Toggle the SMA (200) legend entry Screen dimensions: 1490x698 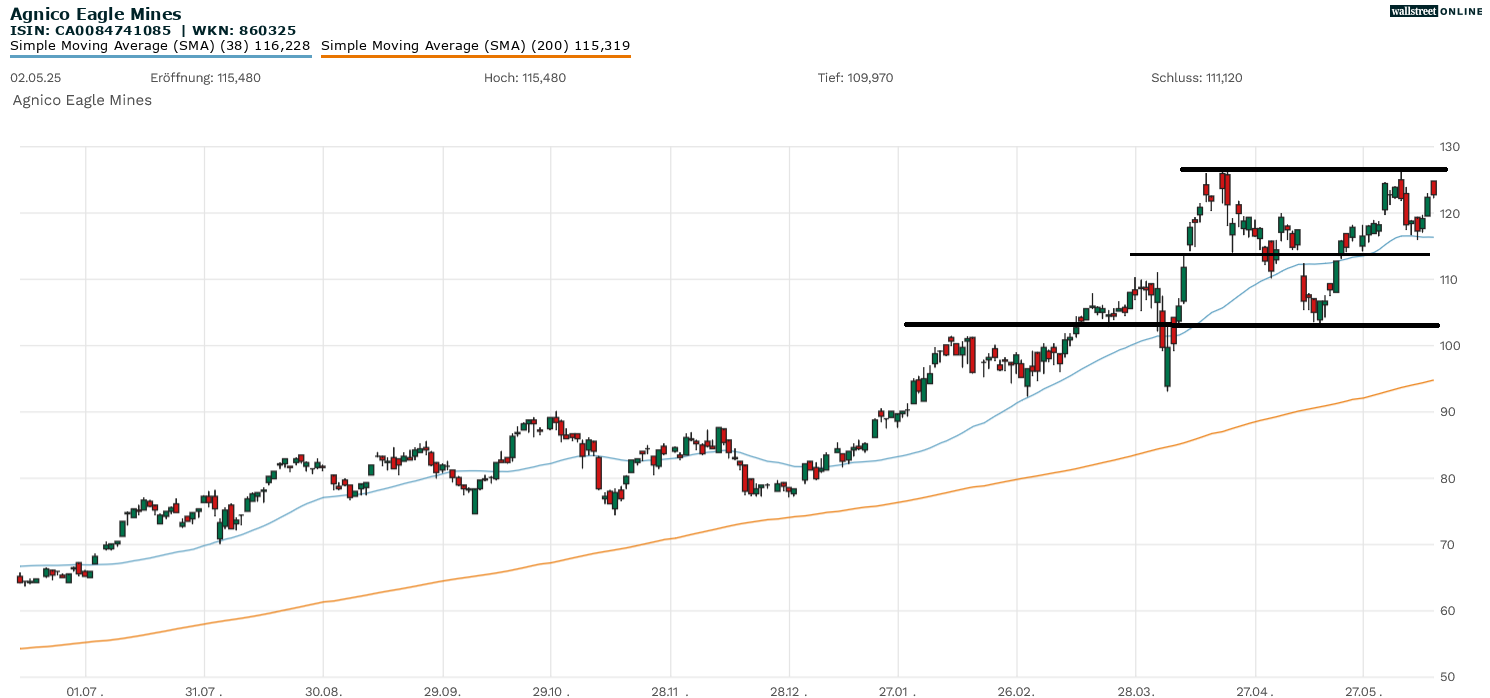tap(475, 45)
